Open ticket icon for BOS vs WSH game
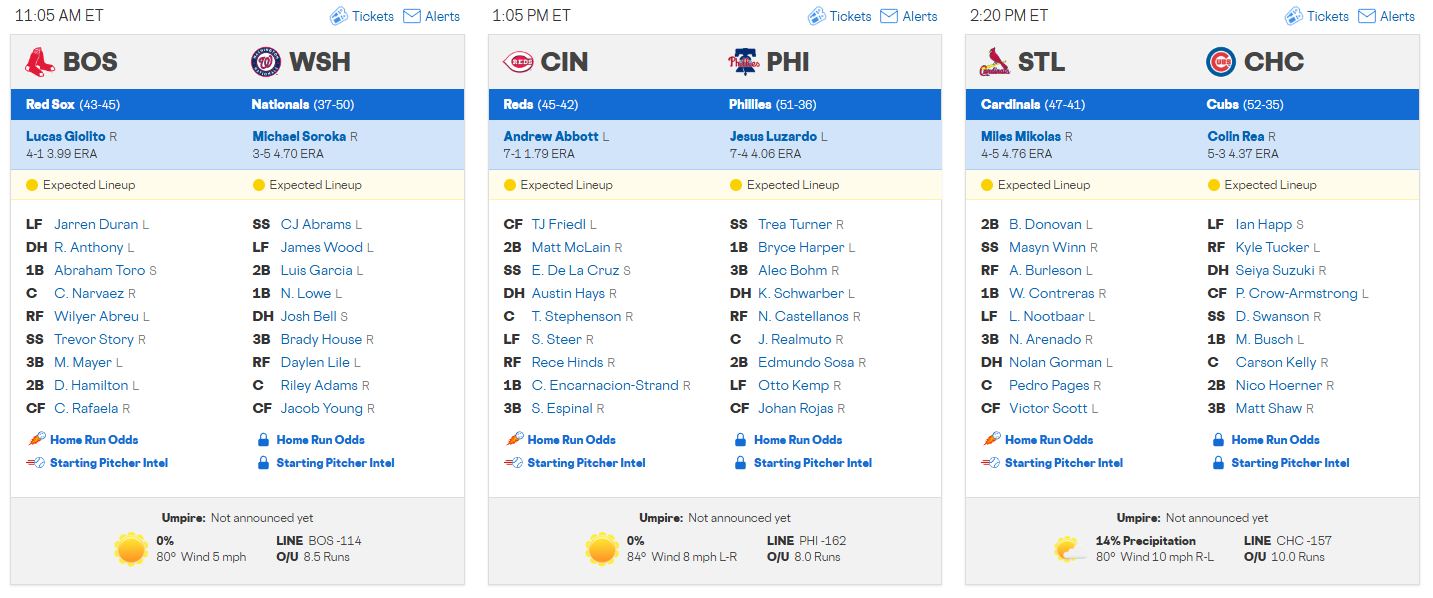The width and height of the screenshot is (1433, 598). coord(339,16)
